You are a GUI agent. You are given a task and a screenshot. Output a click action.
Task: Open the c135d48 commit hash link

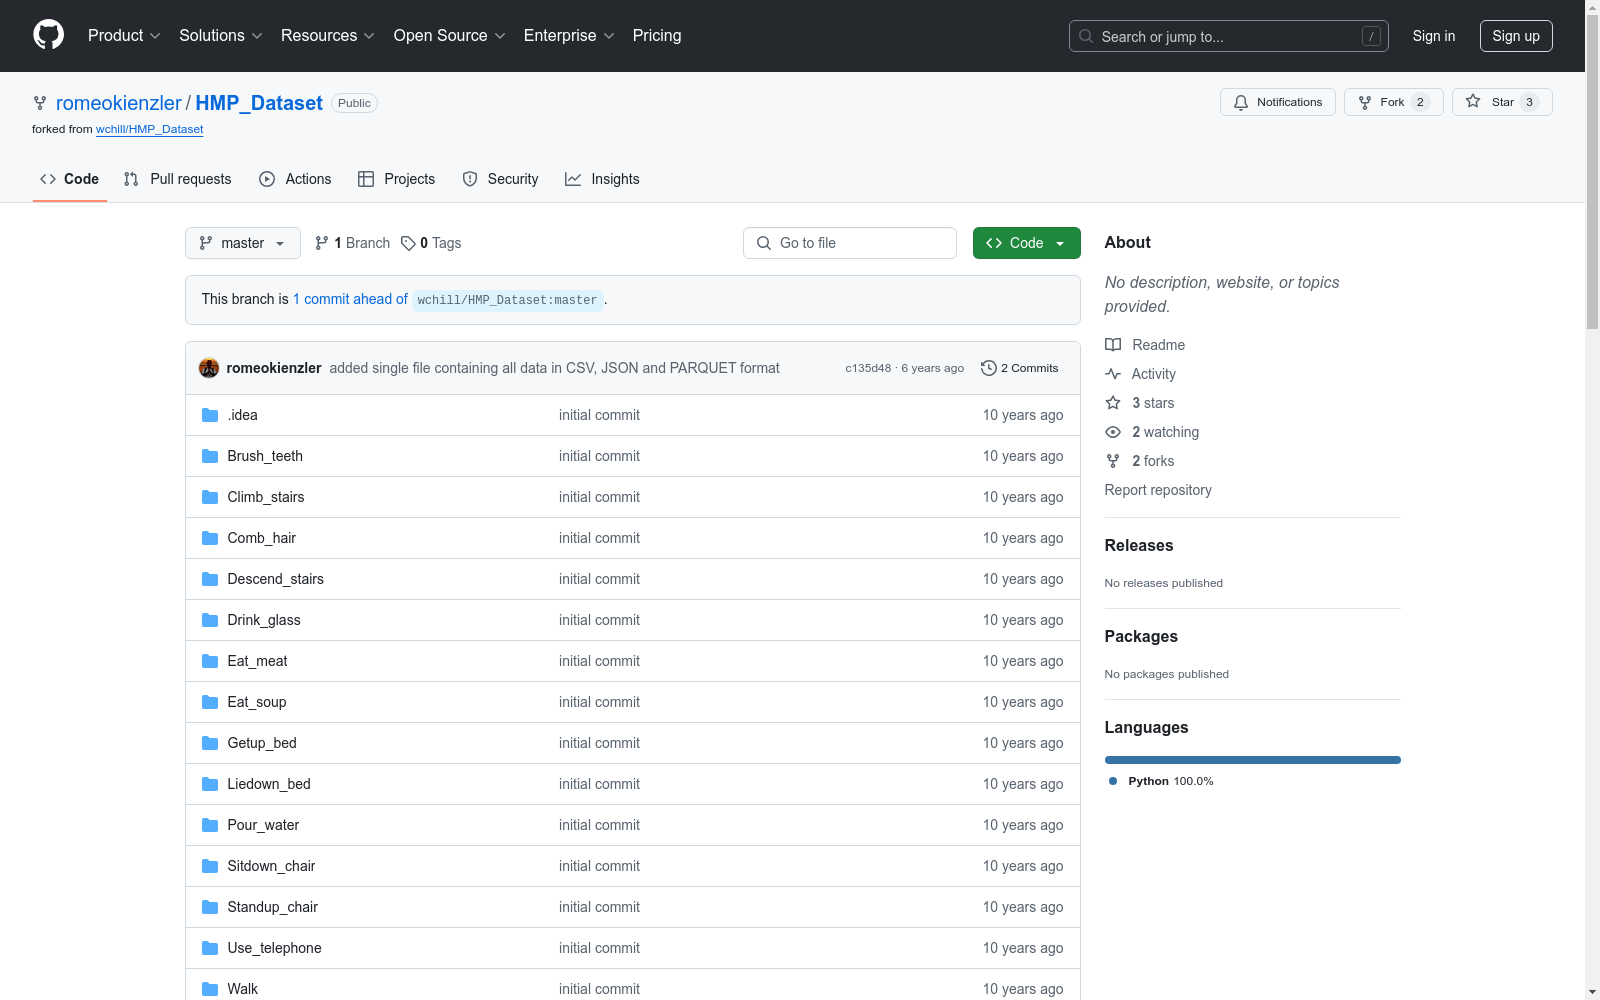[868, 368]
